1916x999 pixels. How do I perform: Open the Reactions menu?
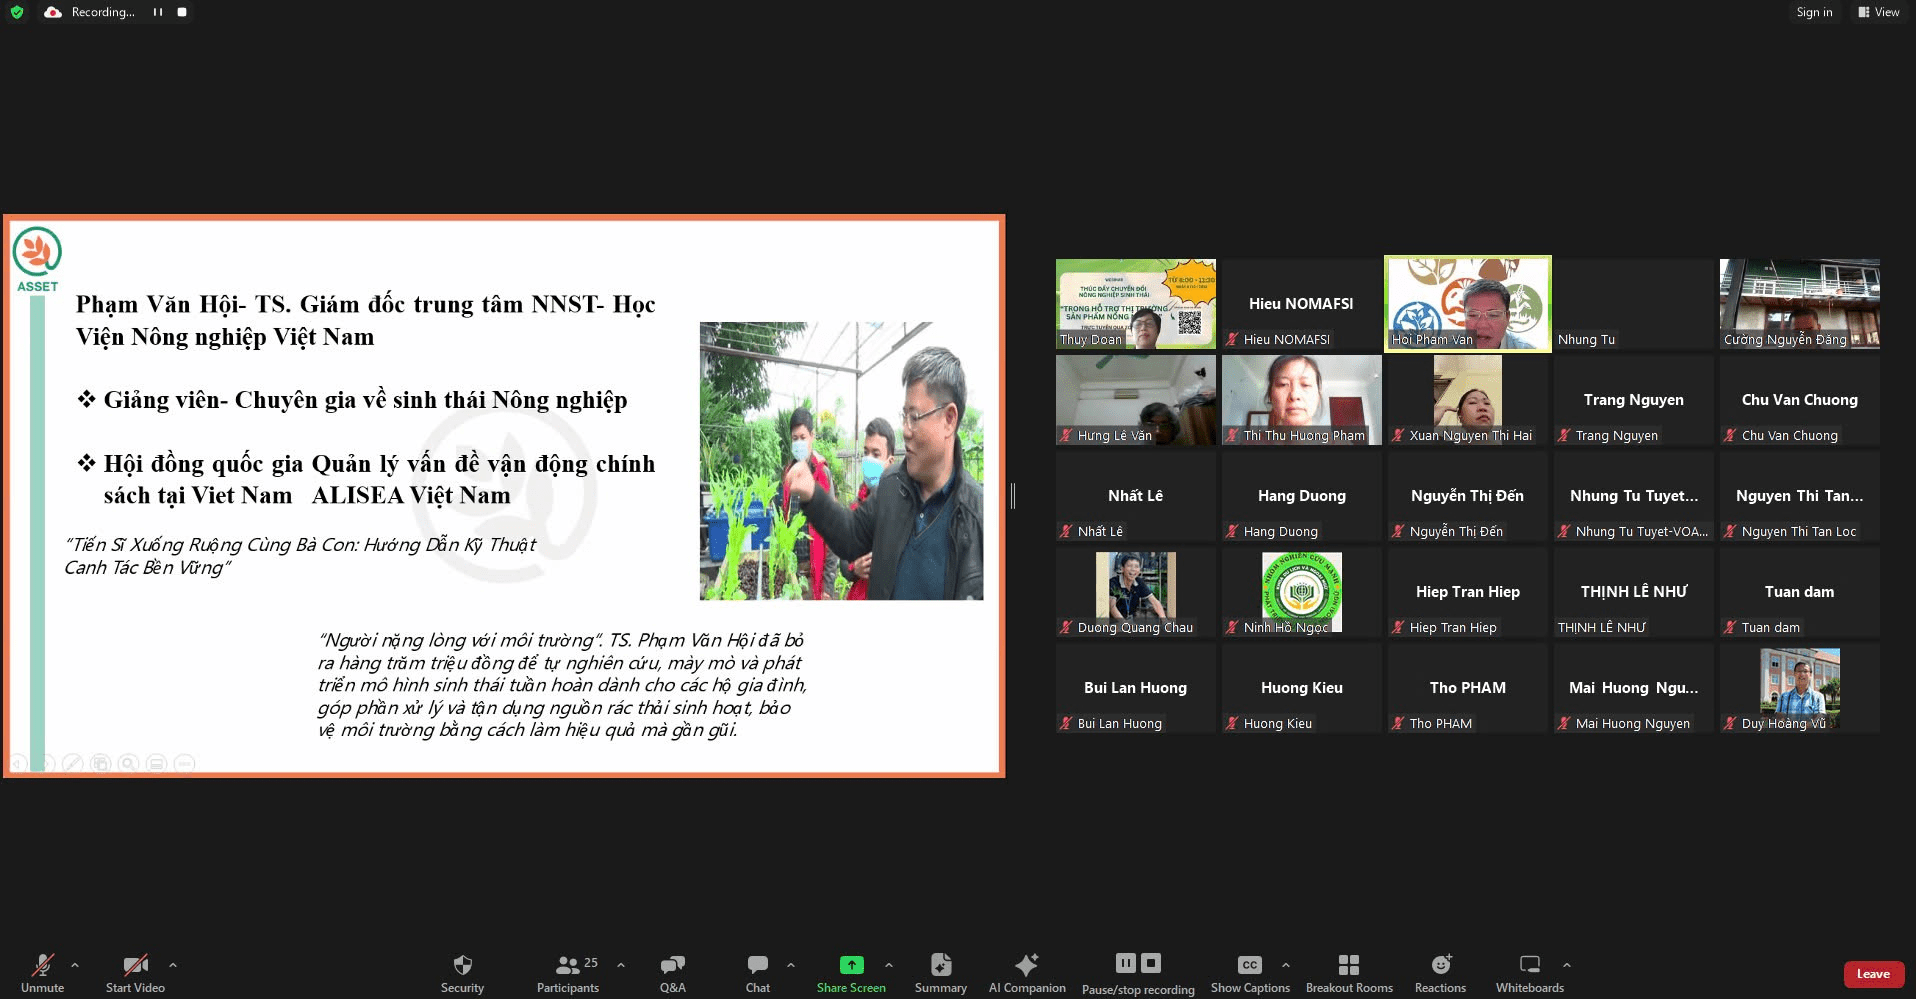[x=1440, y=972]
